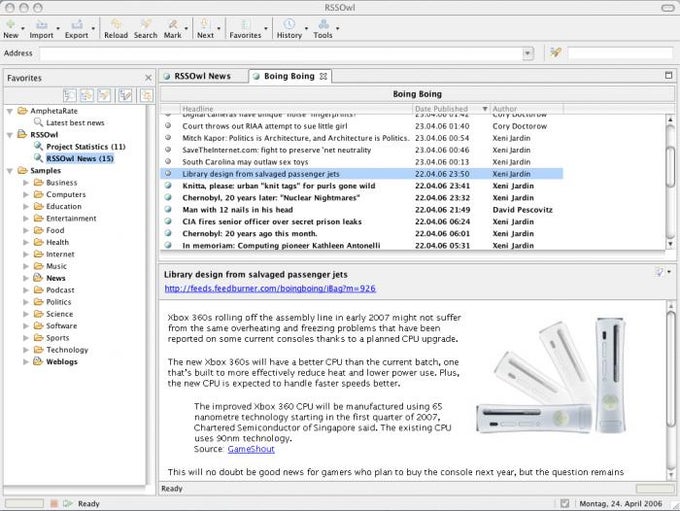
Task: Click the second icon in Favorites panel toolbar
Action: (87, 95)
